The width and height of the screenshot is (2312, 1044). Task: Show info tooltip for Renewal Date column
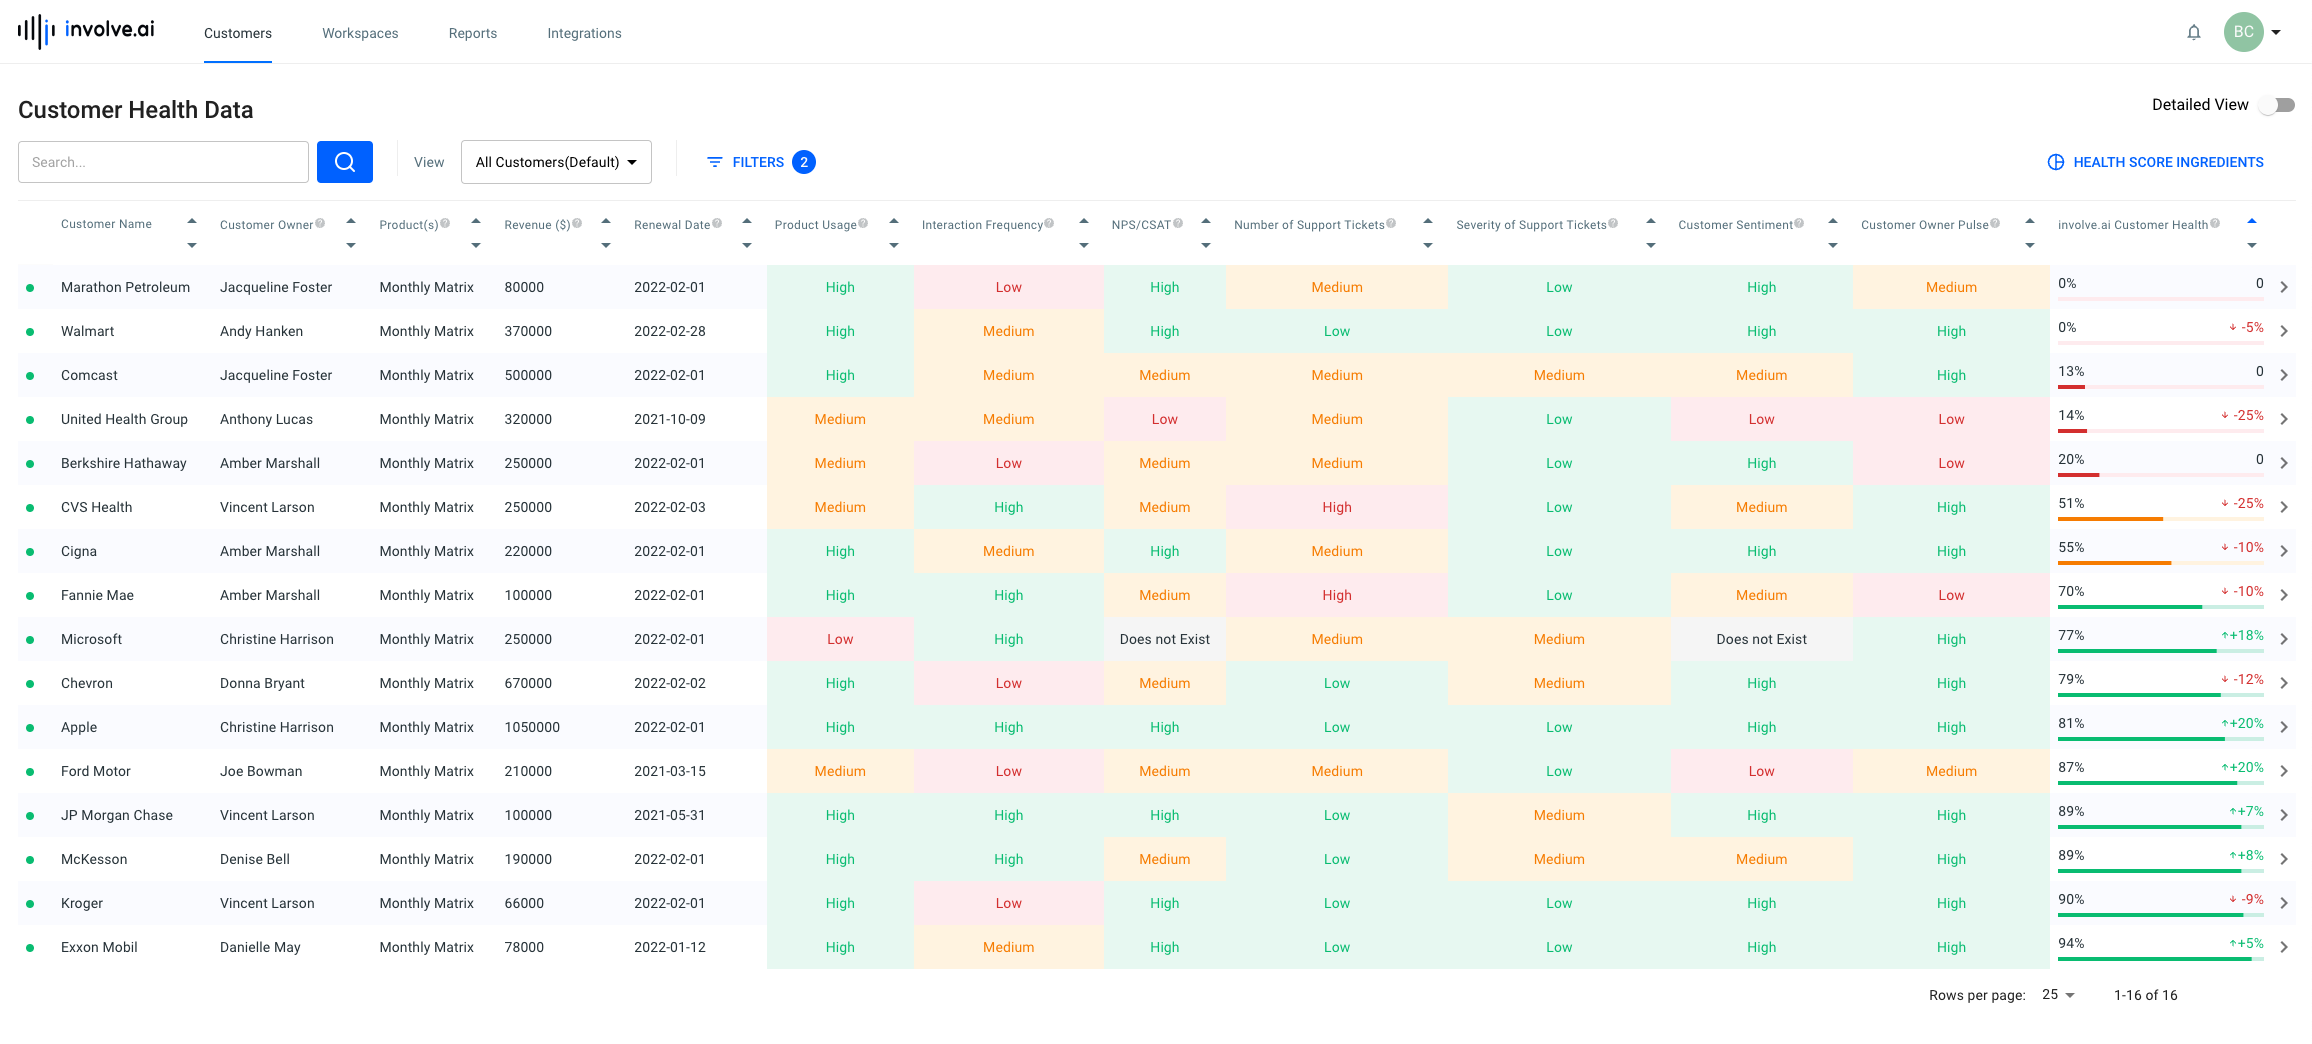pyautogui.click(x=717, y=223)
